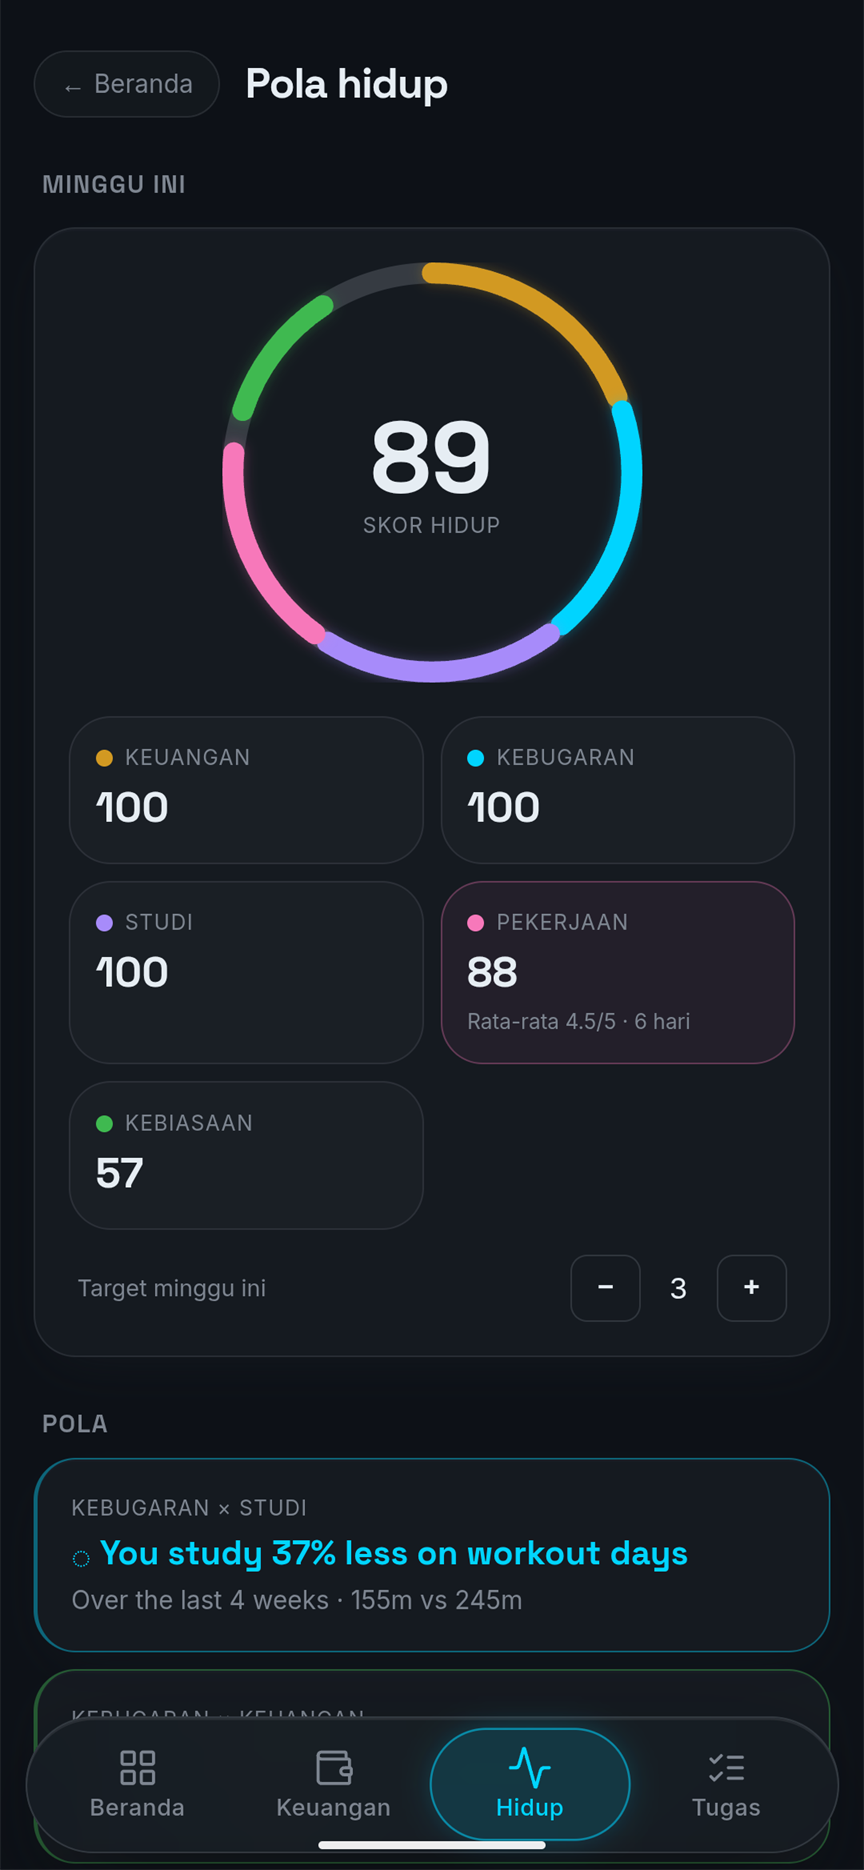Click the back arrow beside Beranda
This screenshot has height=1870, width=864.
coord(72,87)
